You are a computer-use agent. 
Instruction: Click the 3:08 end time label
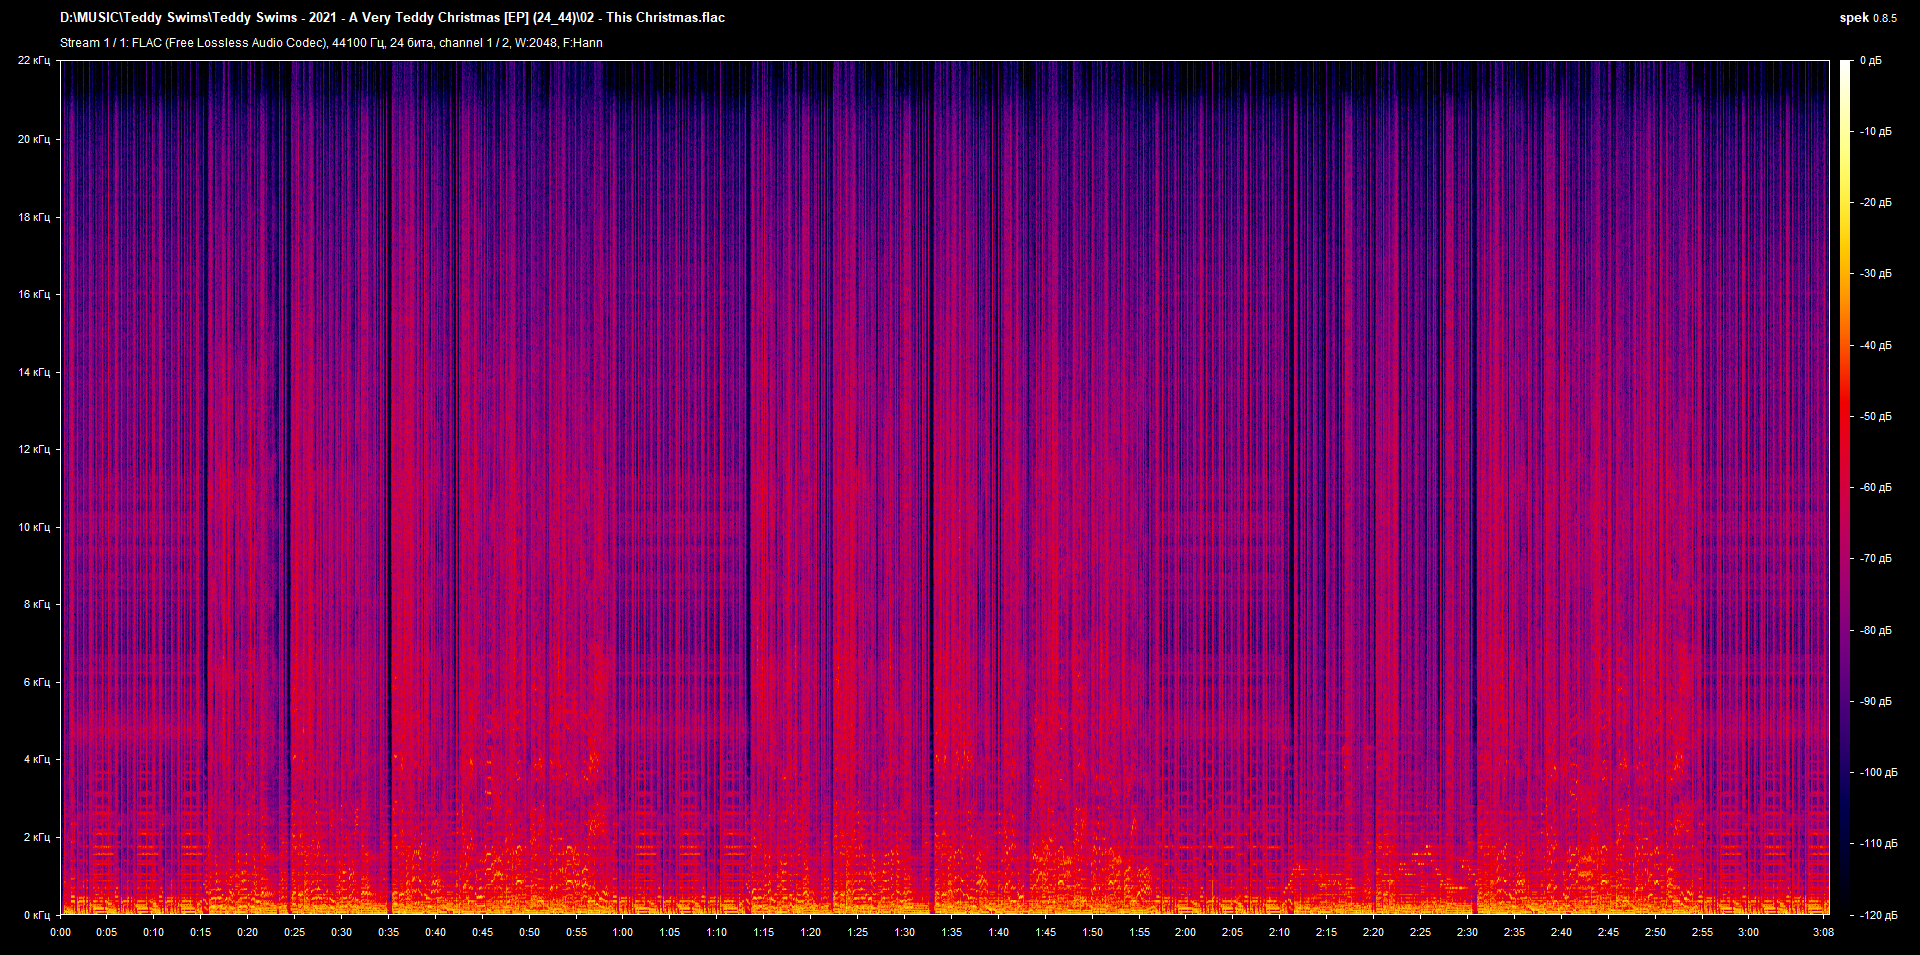[1823, 932]
